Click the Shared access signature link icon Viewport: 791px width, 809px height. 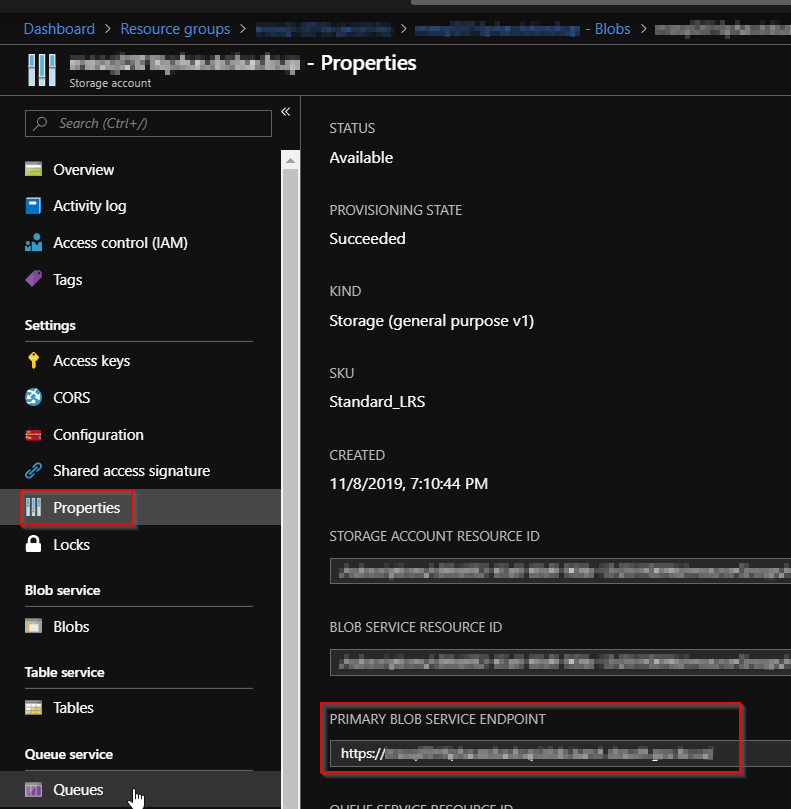[34, 471]
